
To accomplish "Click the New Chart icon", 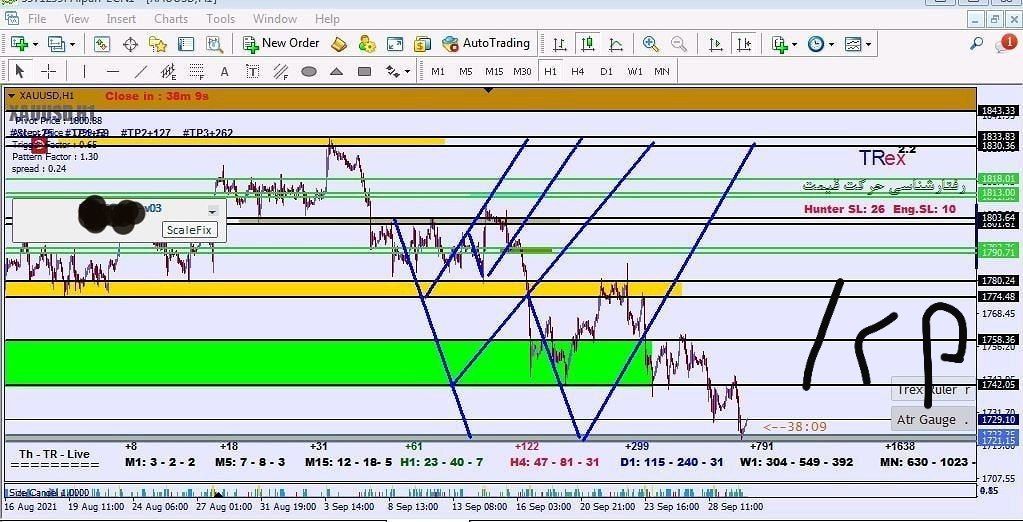I will (x=18, y=44).
